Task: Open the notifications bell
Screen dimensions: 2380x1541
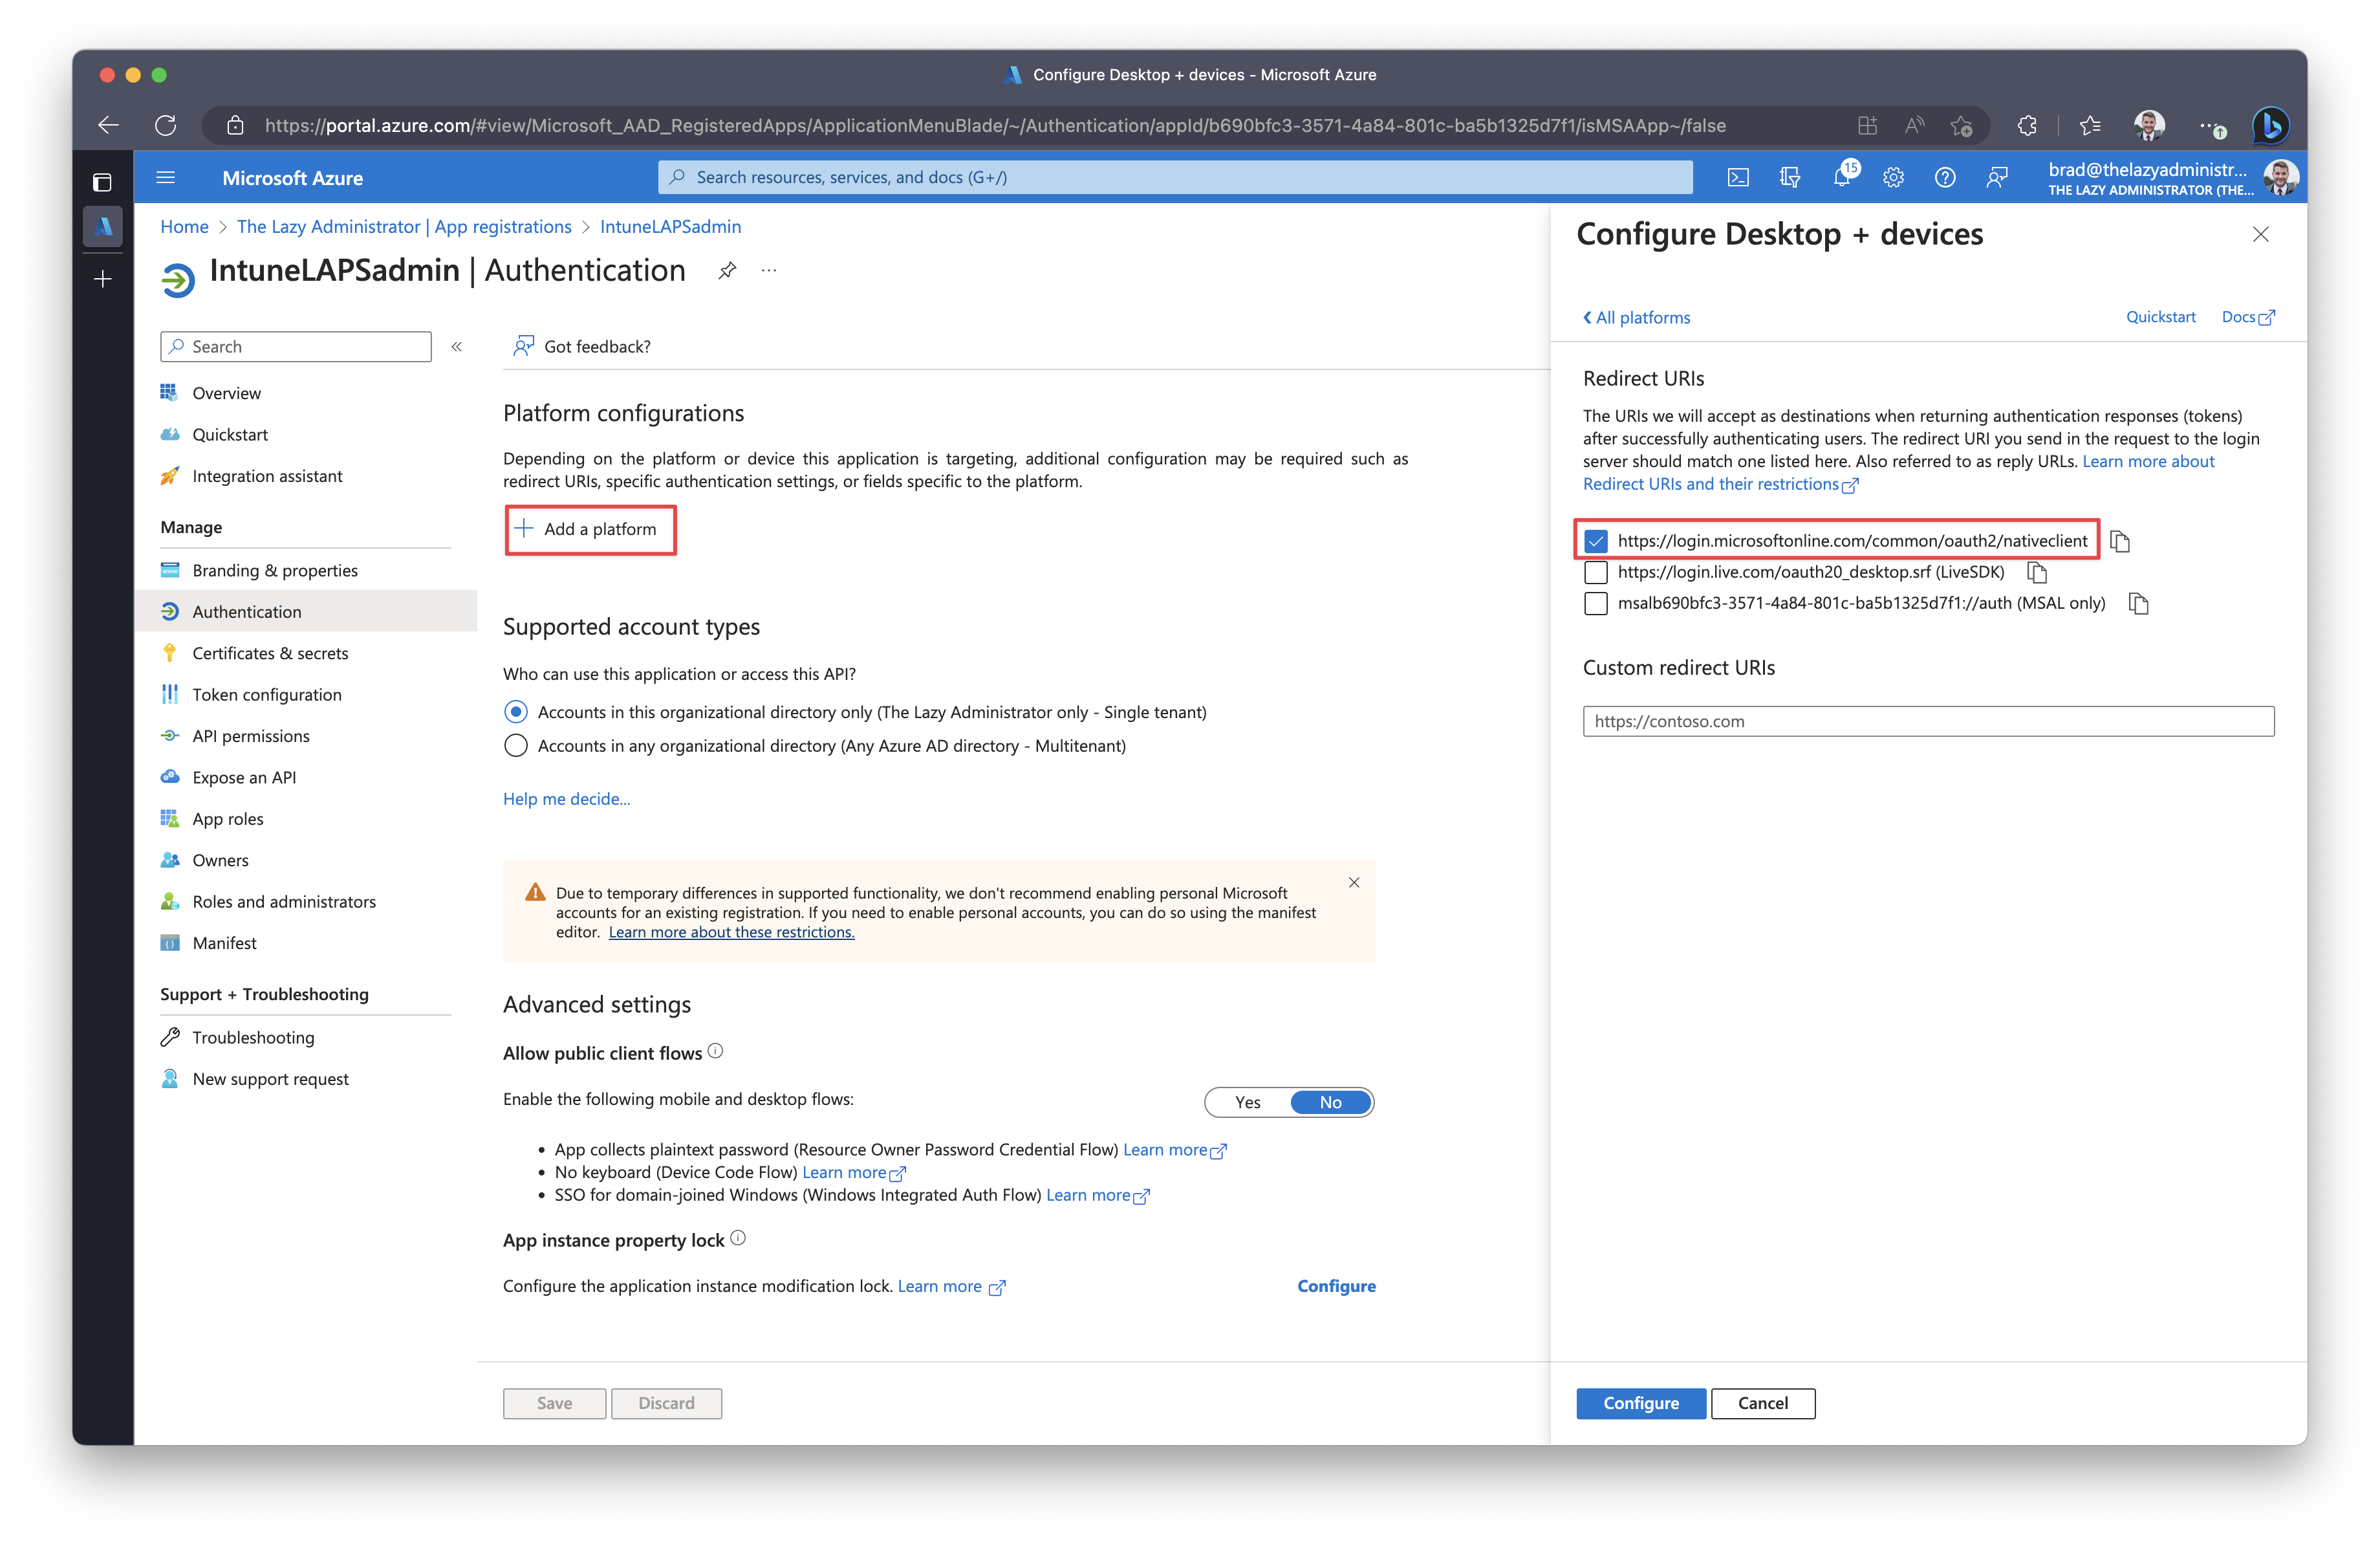Action: point(1842,177)
